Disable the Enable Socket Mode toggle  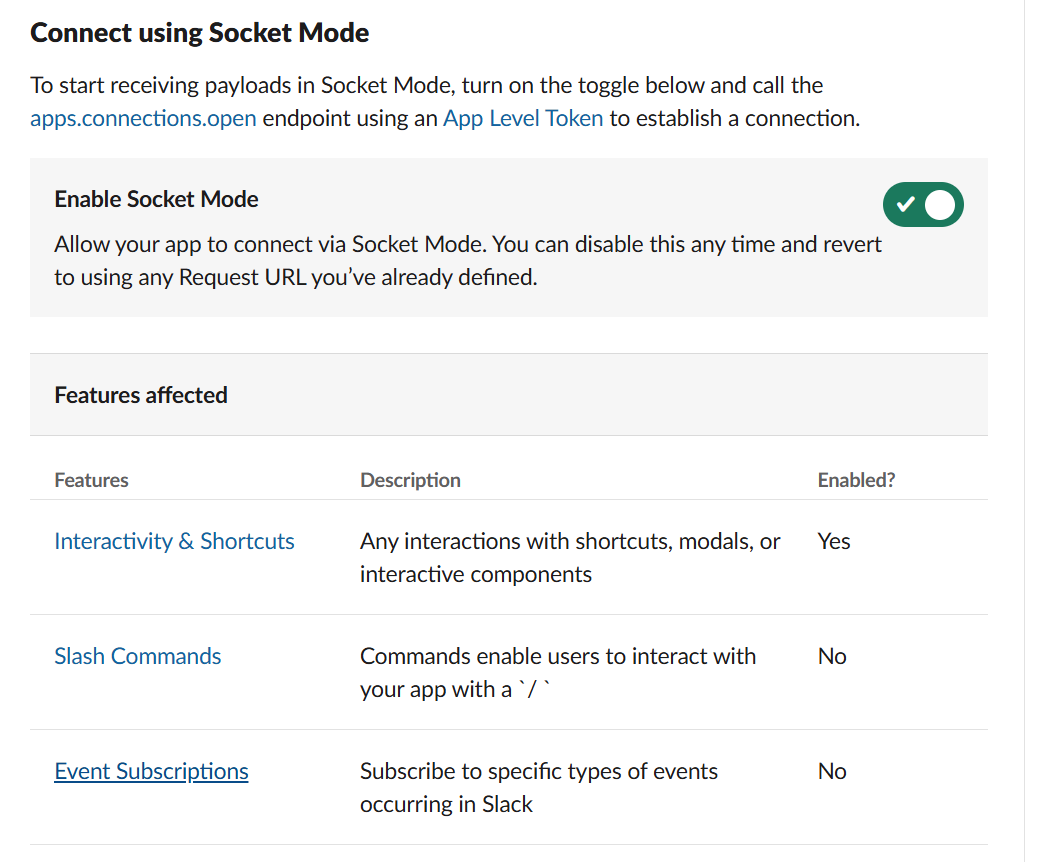coord(922,205)
